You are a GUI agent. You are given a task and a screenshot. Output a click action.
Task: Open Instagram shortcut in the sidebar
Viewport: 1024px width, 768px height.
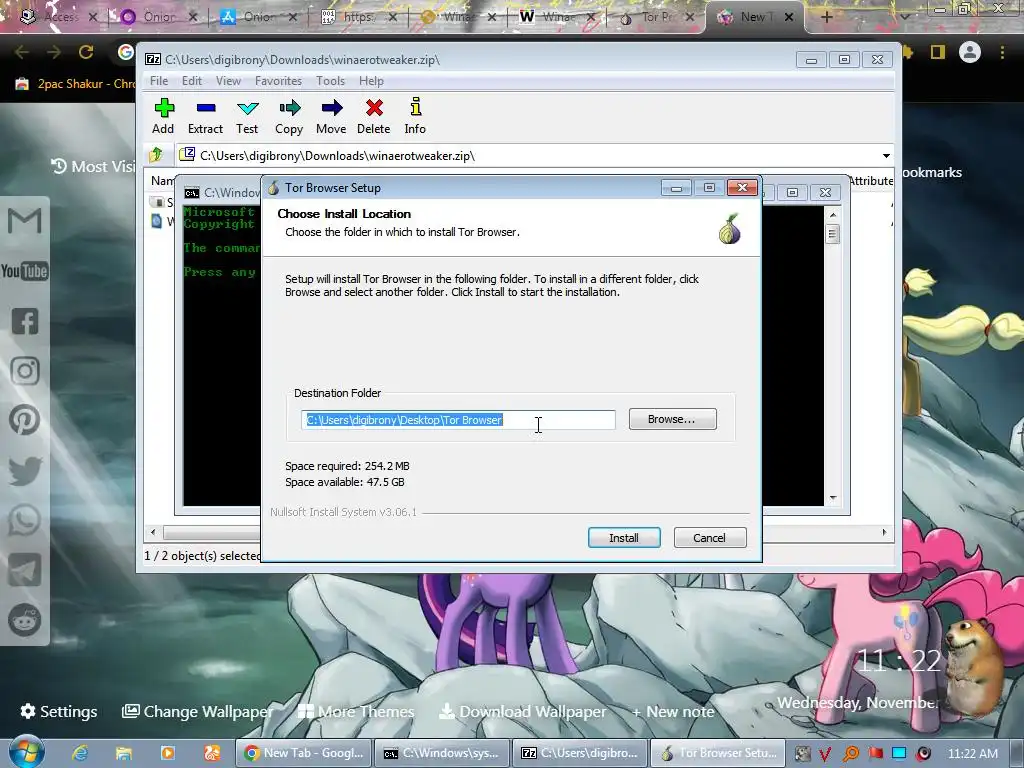coord(25,371)
